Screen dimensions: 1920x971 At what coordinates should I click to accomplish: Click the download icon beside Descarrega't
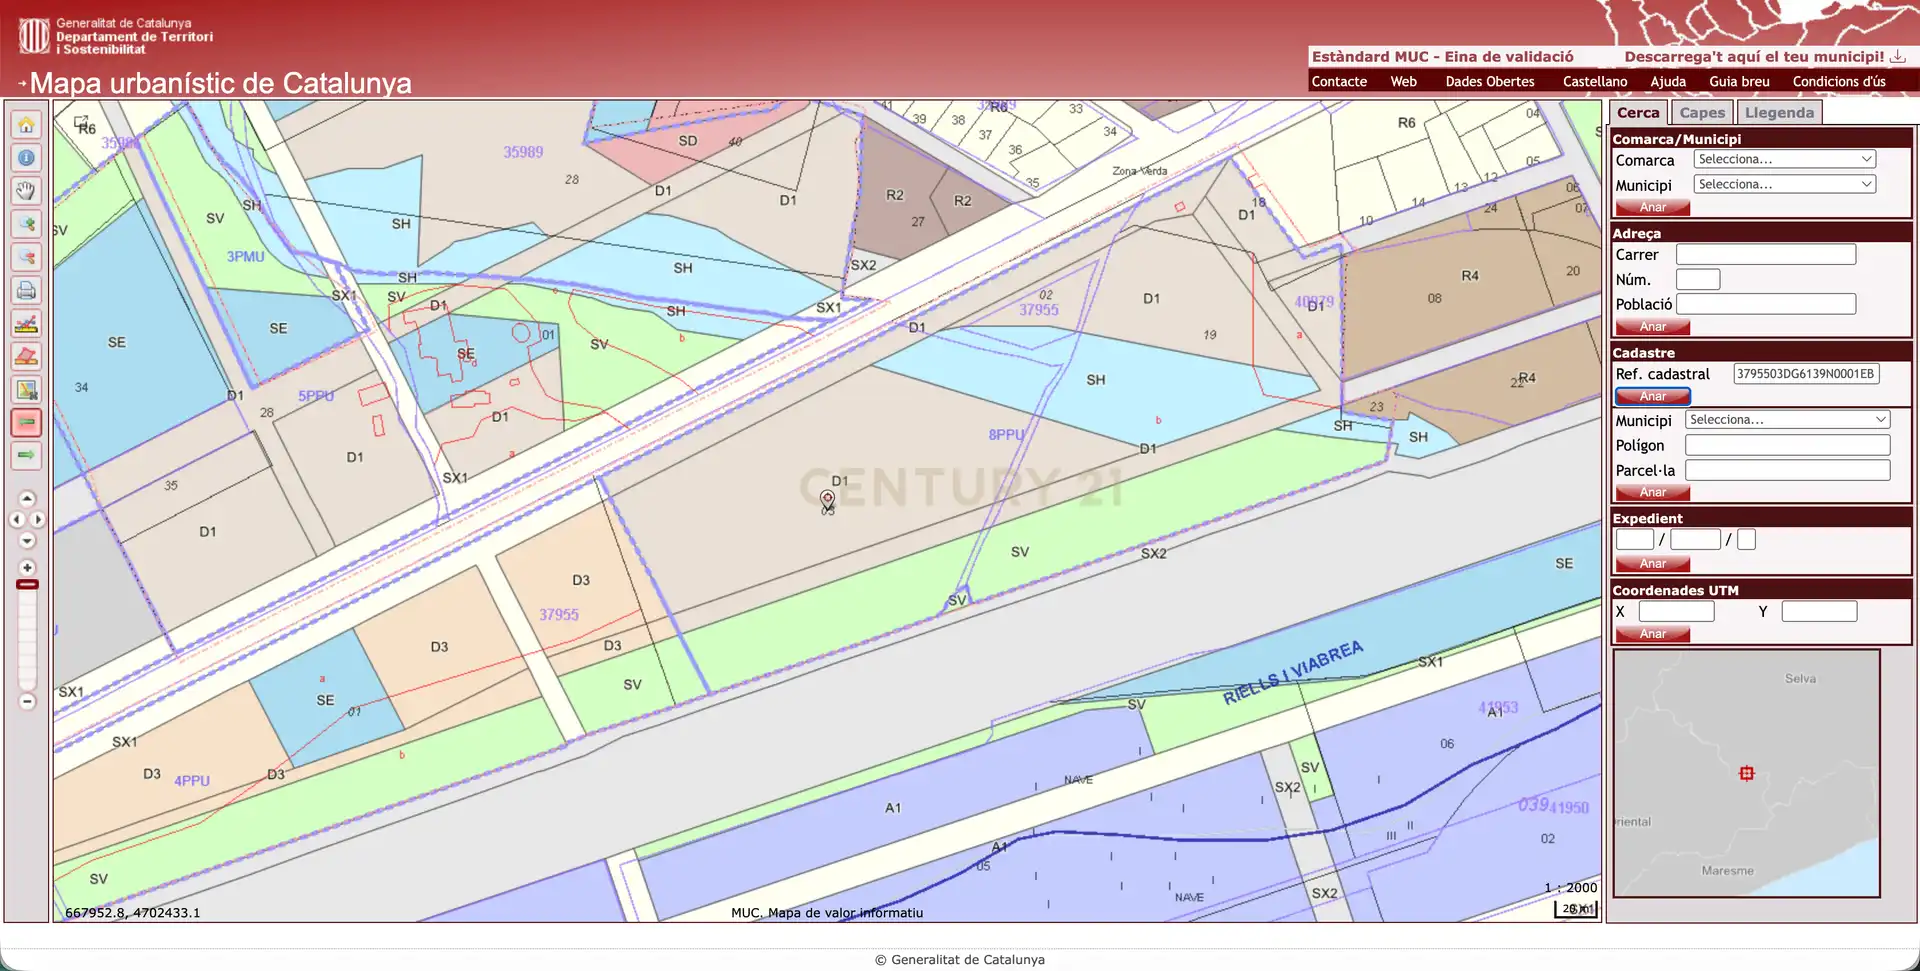point(1897,56)
